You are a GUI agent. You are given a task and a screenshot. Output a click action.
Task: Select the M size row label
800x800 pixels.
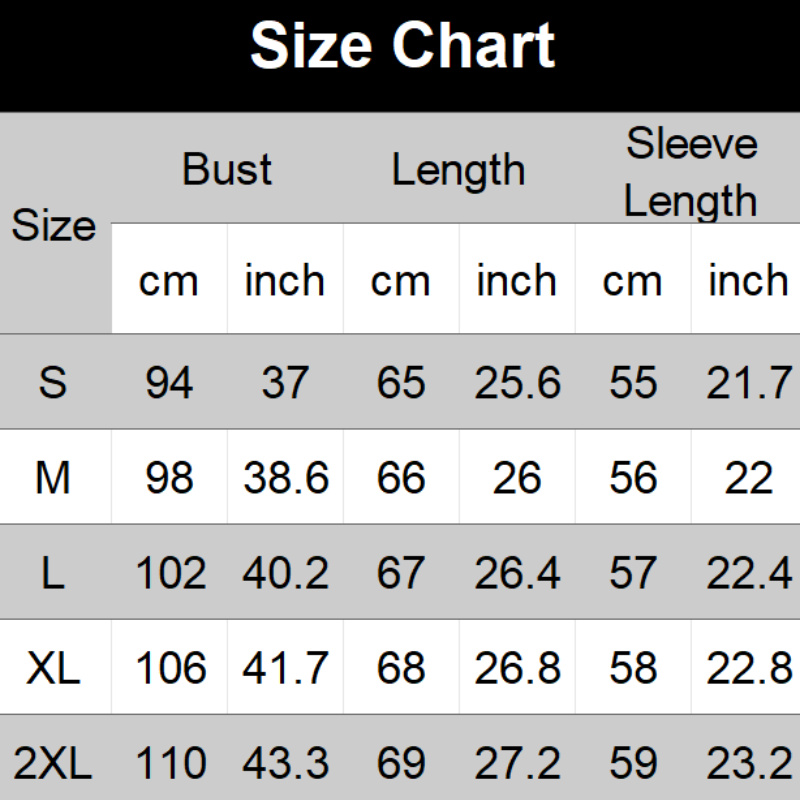coord(54,478)
